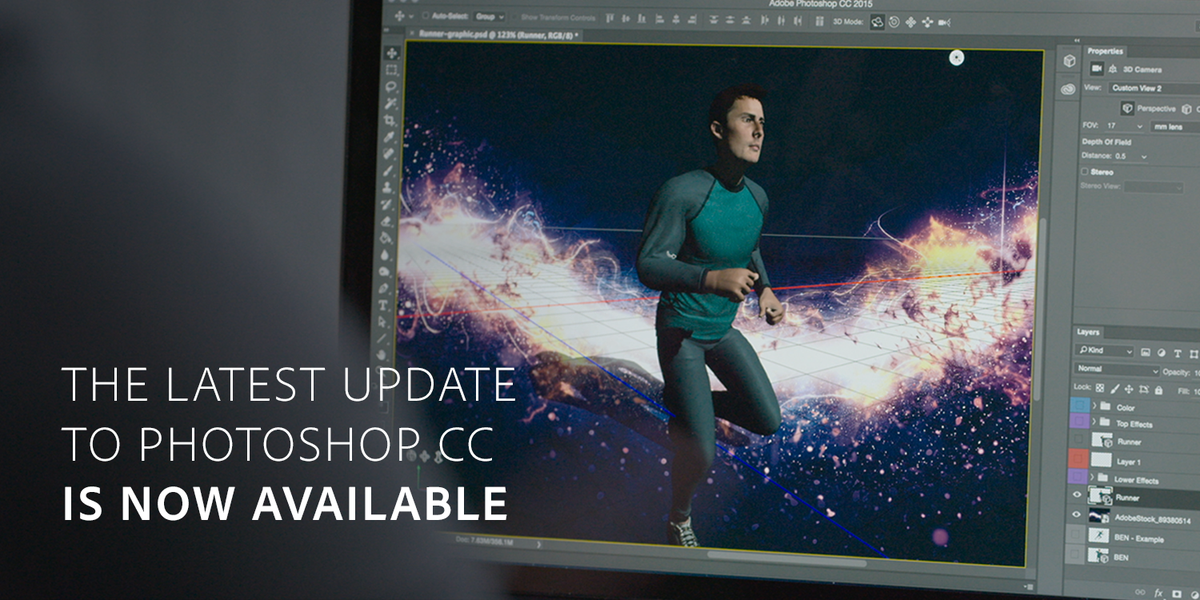Click the fx layer style icon
Image resolution: width=1200 pixels, height=600 pixels.
tap(1158, 592)
